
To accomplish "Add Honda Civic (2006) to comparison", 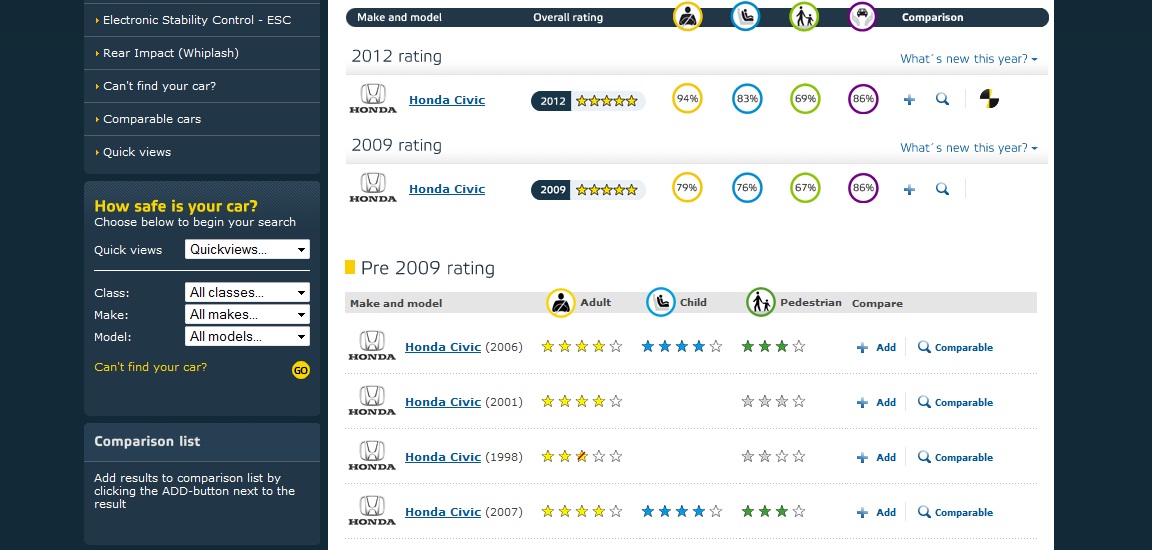I will [876, 347].
